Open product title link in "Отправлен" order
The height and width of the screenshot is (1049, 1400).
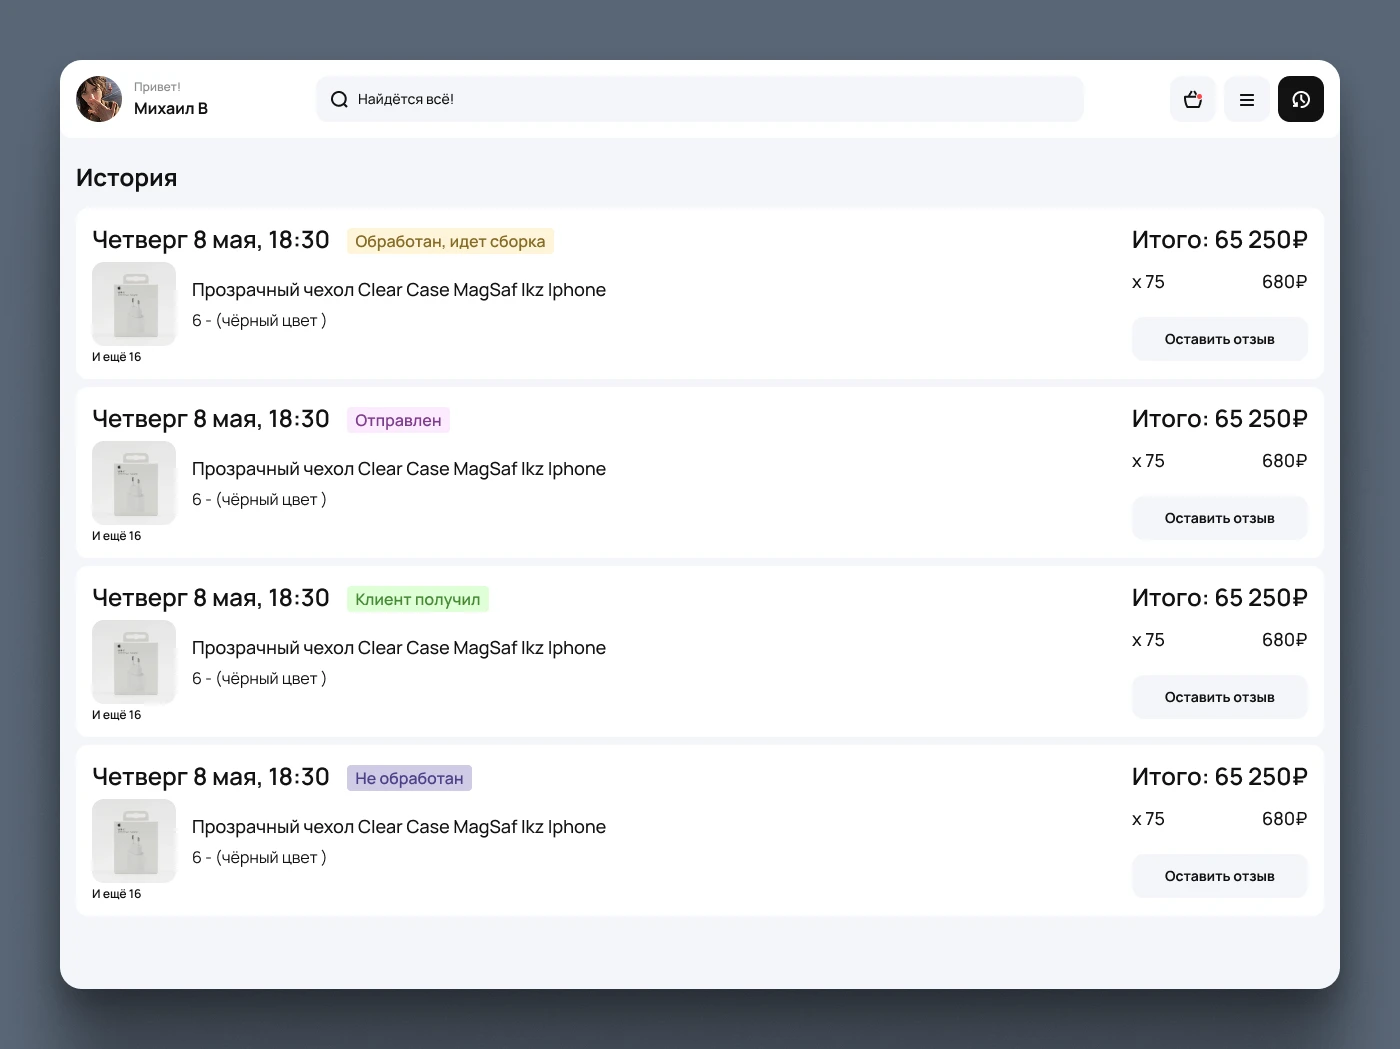tap(398, 469)
